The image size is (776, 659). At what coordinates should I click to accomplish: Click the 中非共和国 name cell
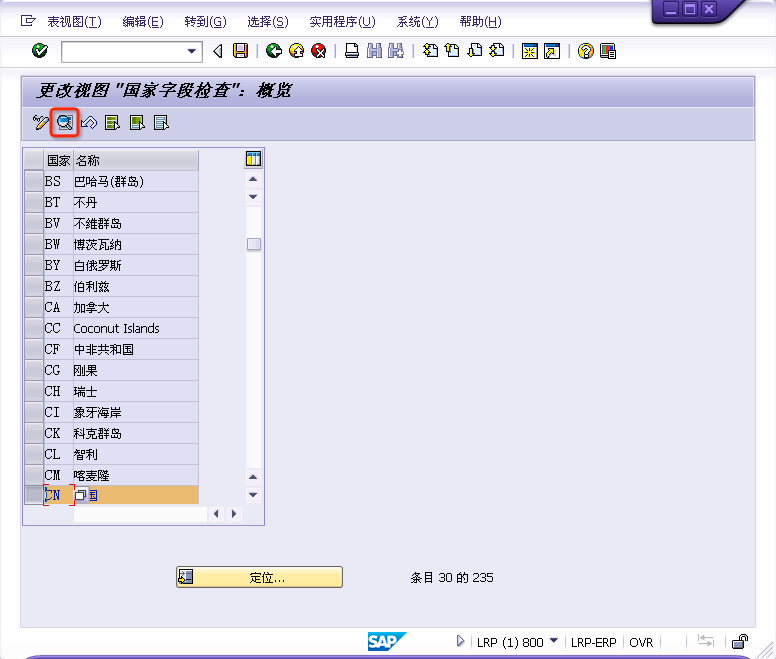point(136,349)
